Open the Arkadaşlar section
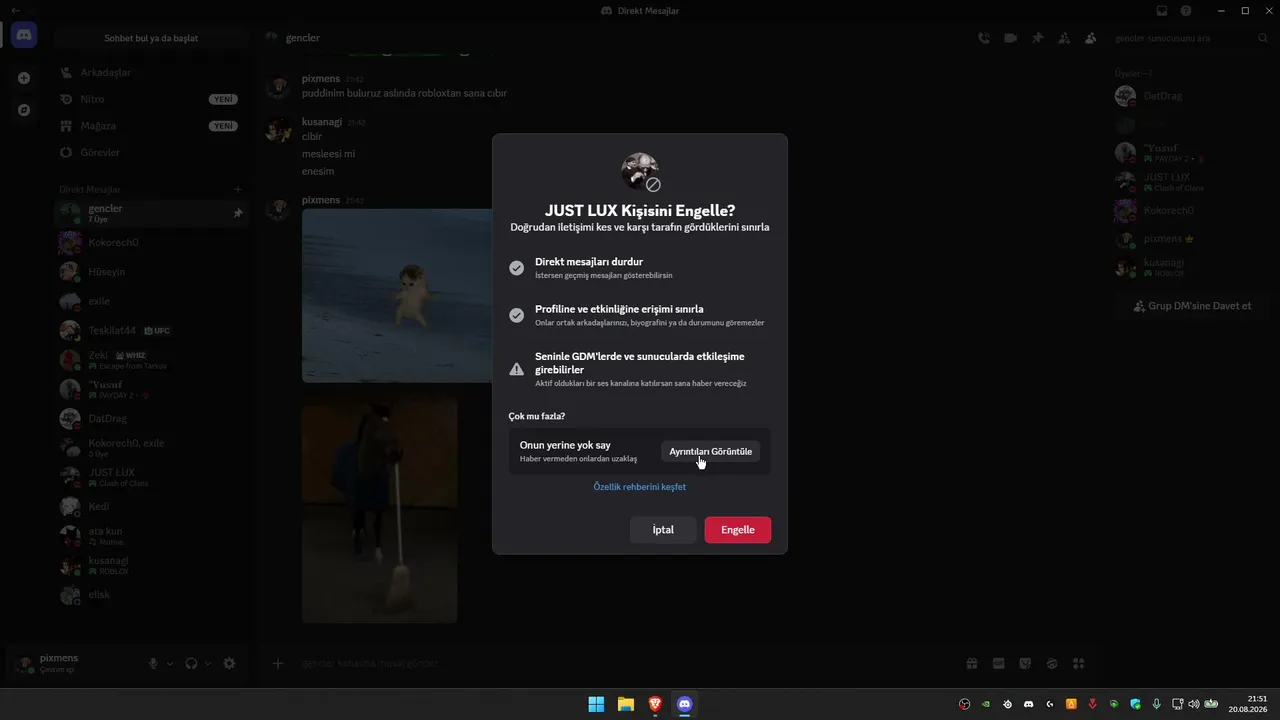 151,73
